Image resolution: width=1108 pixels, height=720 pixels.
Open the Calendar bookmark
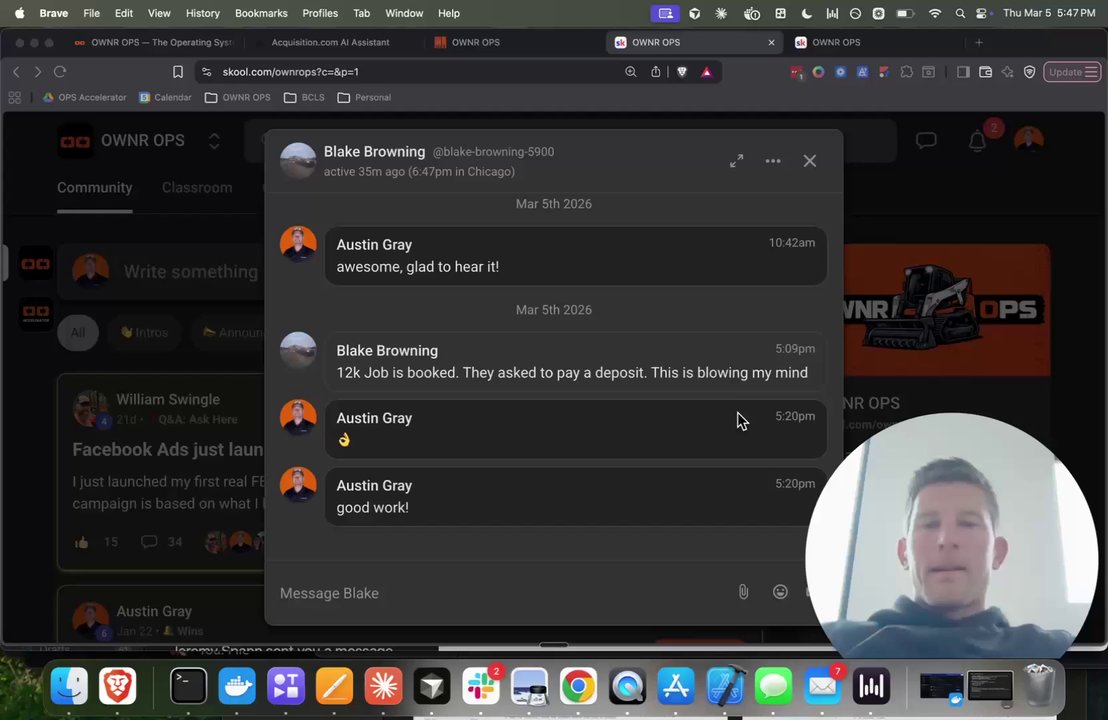tap(165, 98)
